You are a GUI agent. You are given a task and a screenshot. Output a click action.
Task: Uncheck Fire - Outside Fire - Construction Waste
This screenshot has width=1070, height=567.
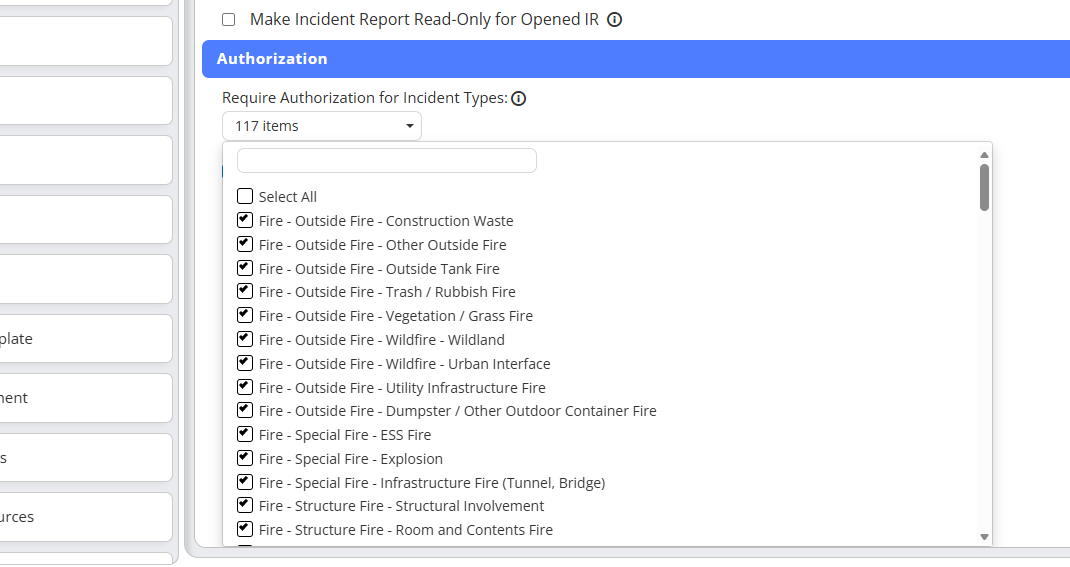click(245, 221)
